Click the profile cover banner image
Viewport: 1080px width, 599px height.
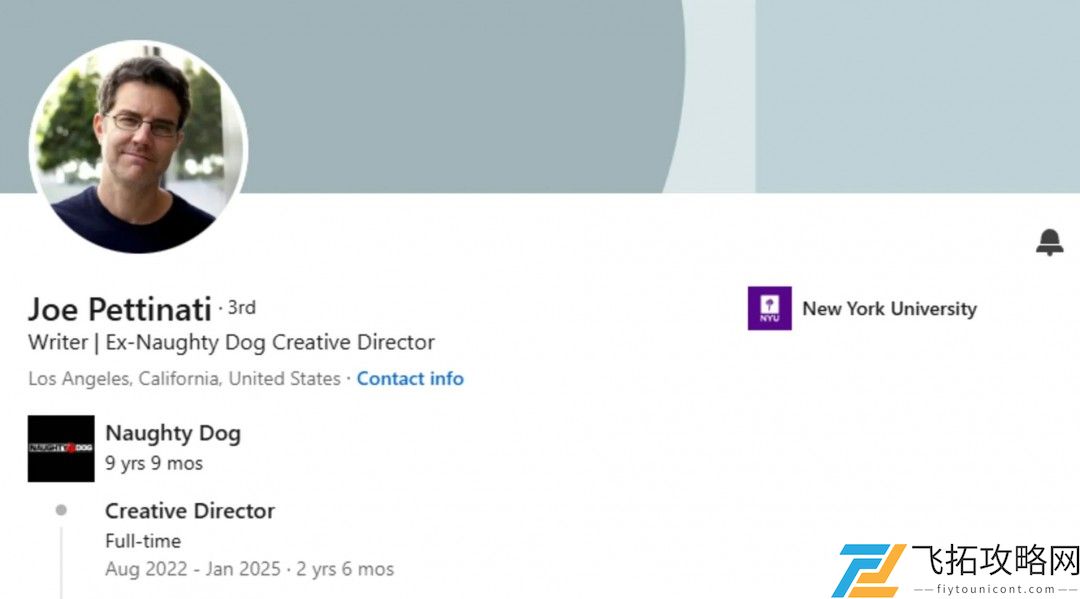coord(540,96)
